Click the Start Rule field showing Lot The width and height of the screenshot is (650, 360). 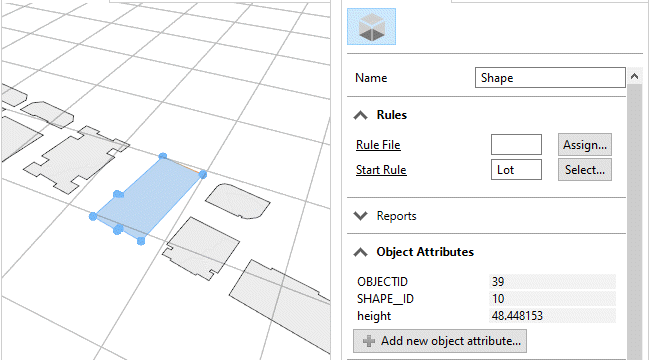point(516,170)
